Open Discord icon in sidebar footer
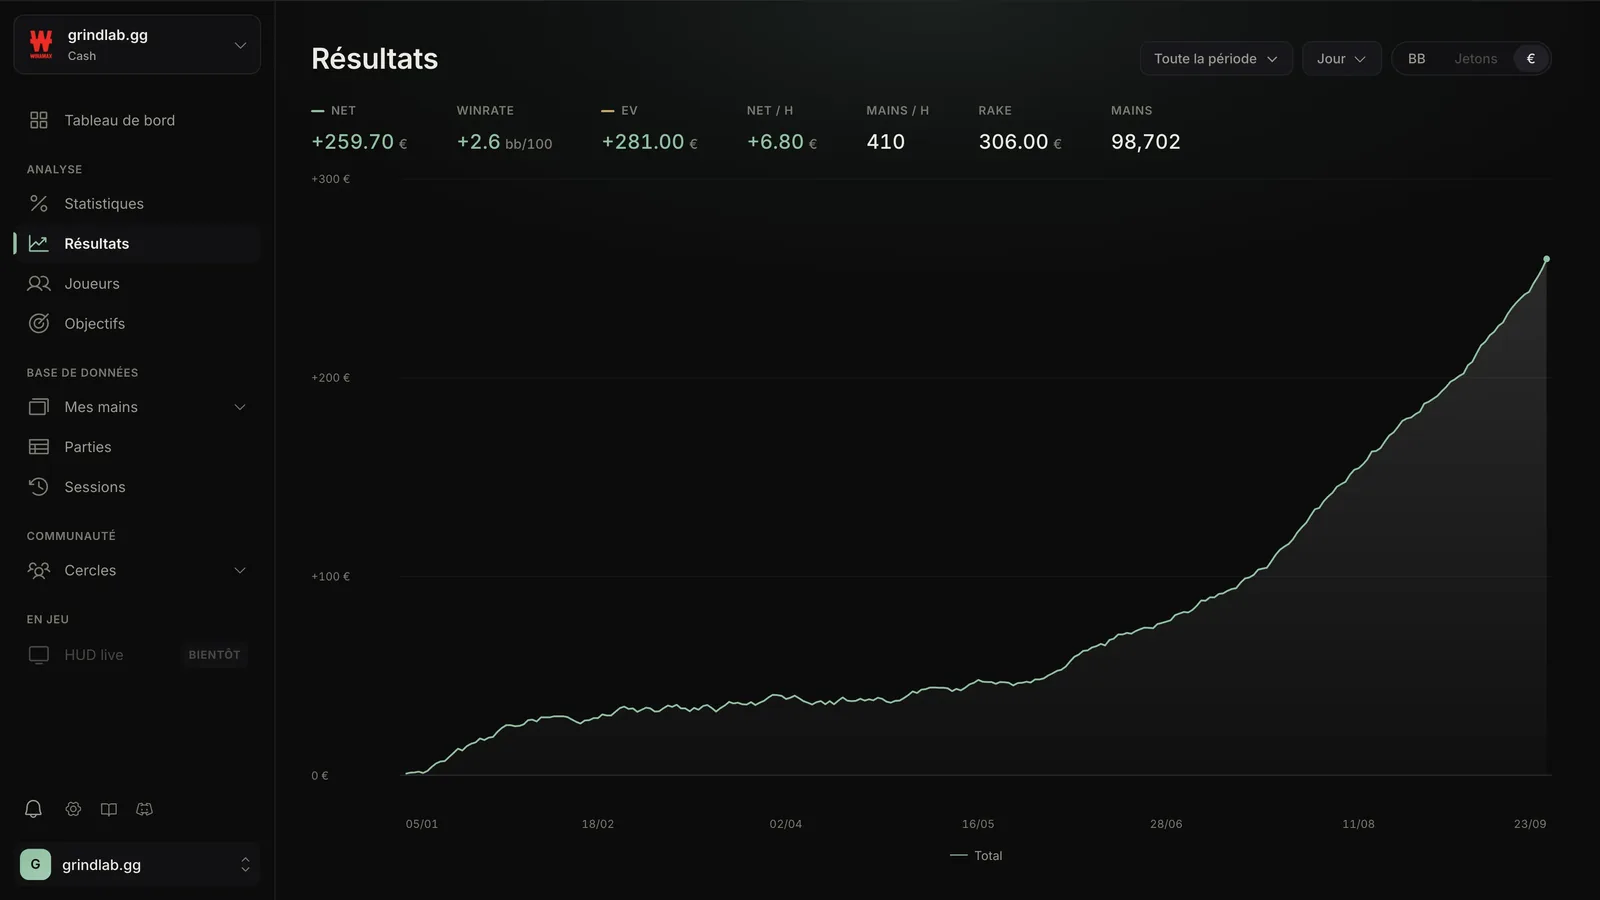The width and height of the screenshot is (1600, 900). point(145,809)
